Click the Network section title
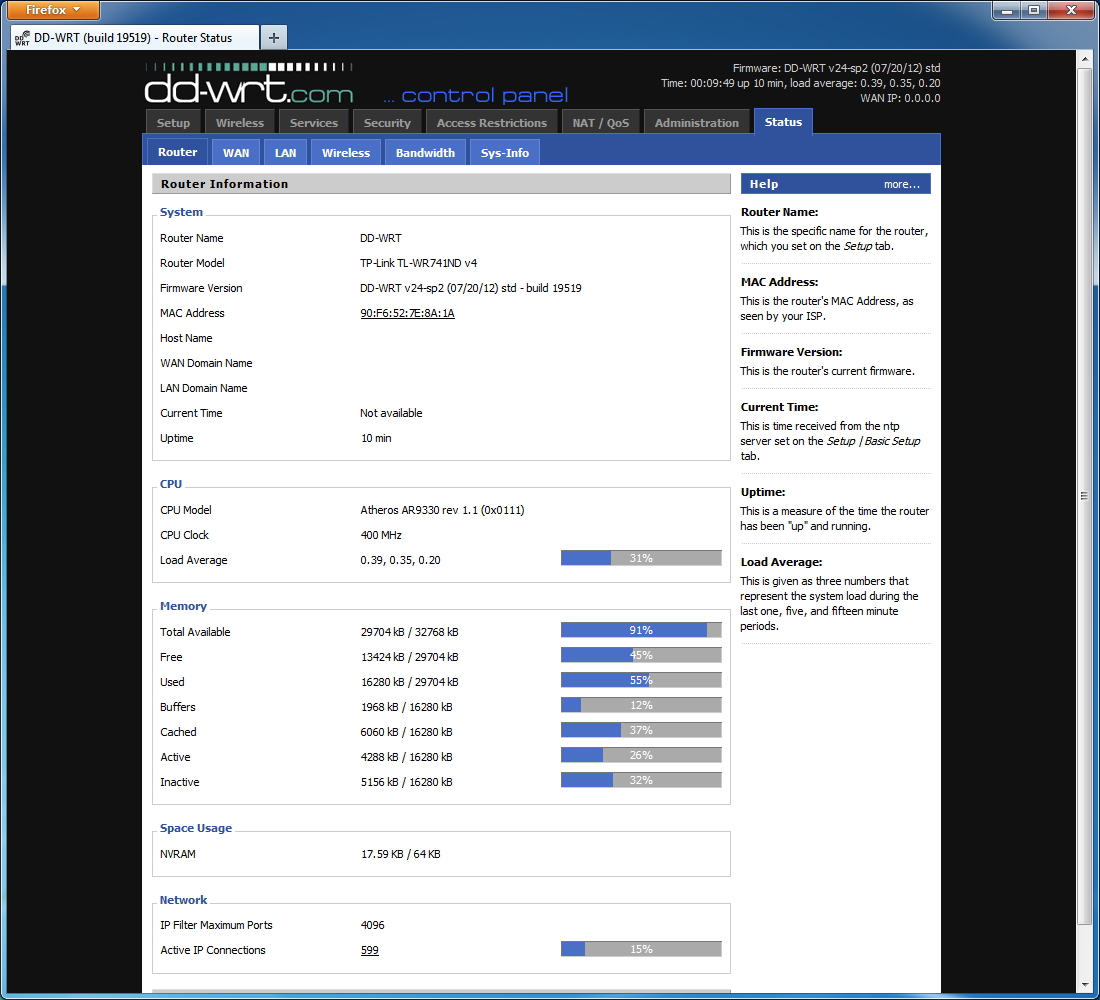 pos(183,900)
